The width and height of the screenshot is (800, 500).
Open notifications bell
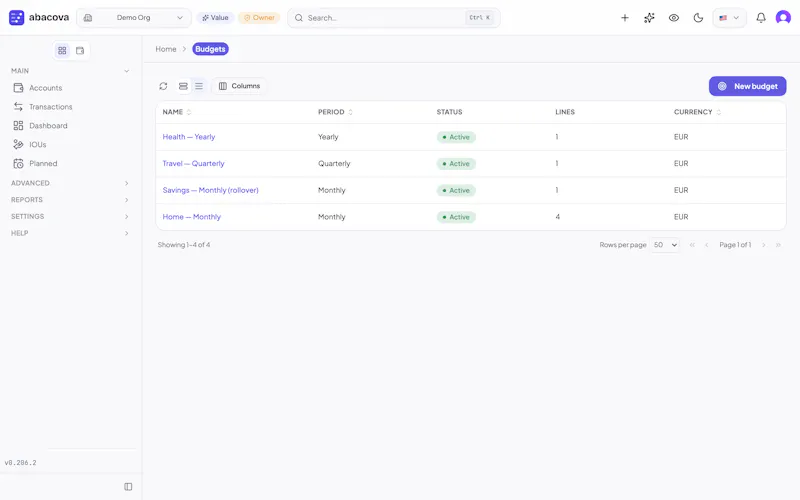[x=761, y=18]
